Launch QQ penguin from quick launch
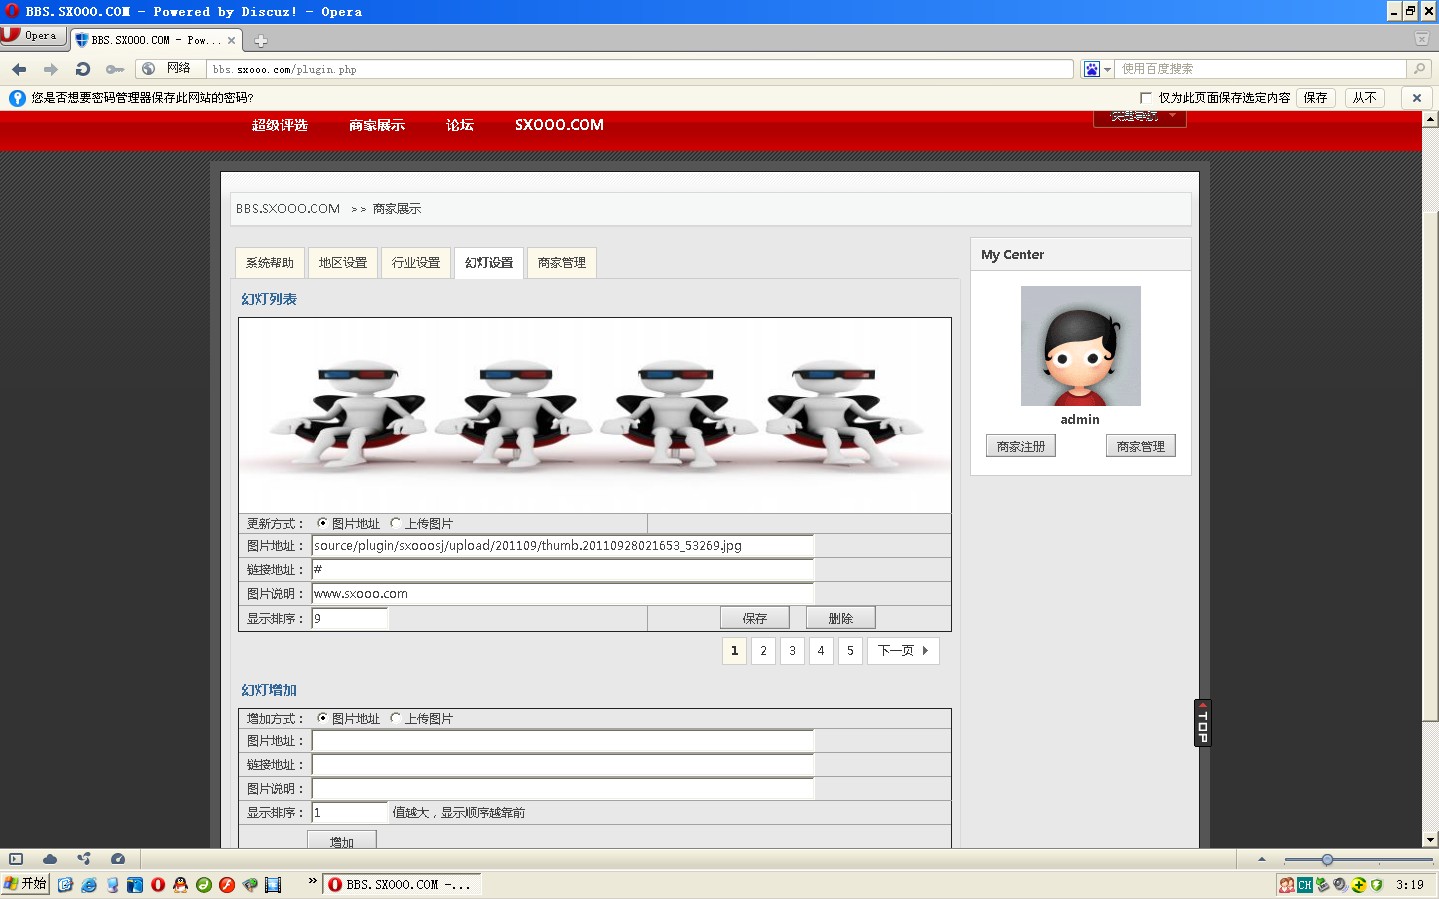1439x899 pixels. (180, 885)
